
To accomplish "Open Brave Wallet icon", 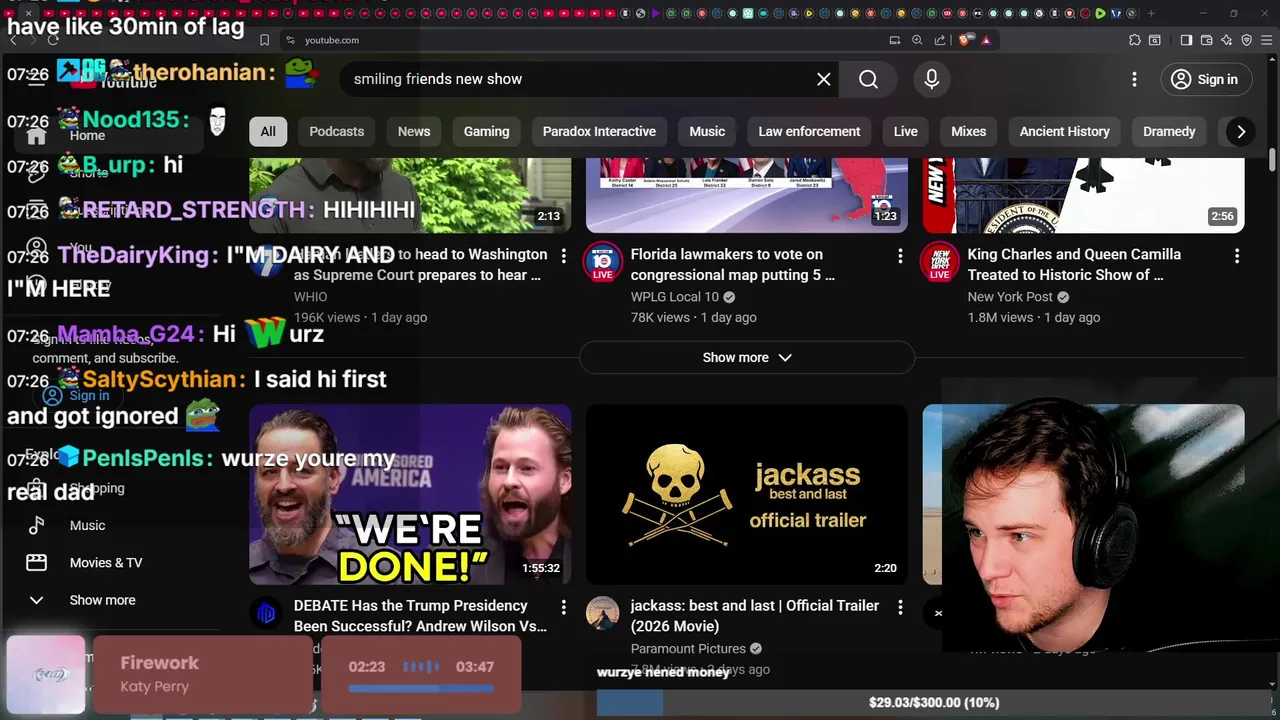I will [1206, 40].
